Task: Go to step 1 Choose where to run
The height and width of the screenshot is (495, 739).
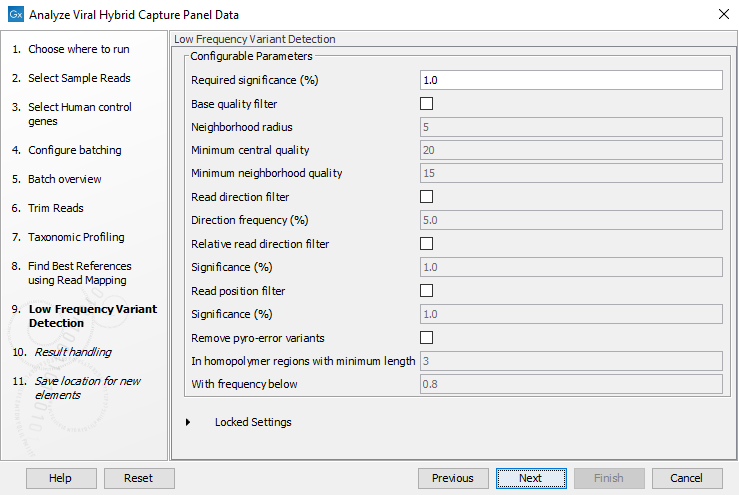Action: click(x=78, y=49)
